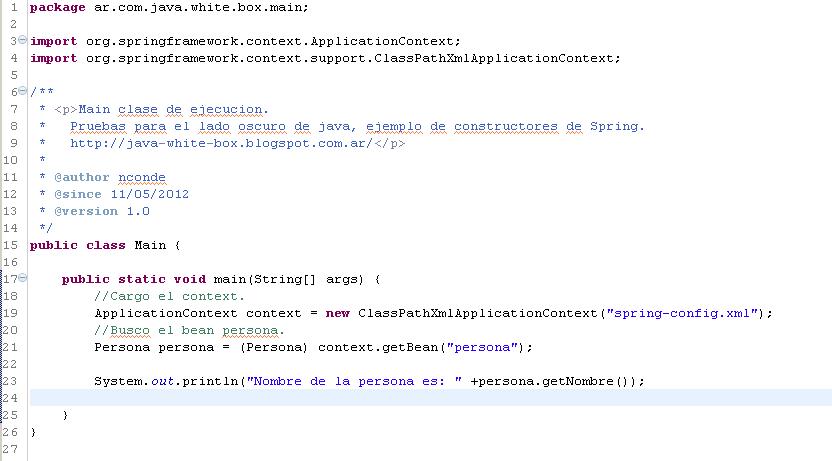Click the @version 1.0 tag

102,211
